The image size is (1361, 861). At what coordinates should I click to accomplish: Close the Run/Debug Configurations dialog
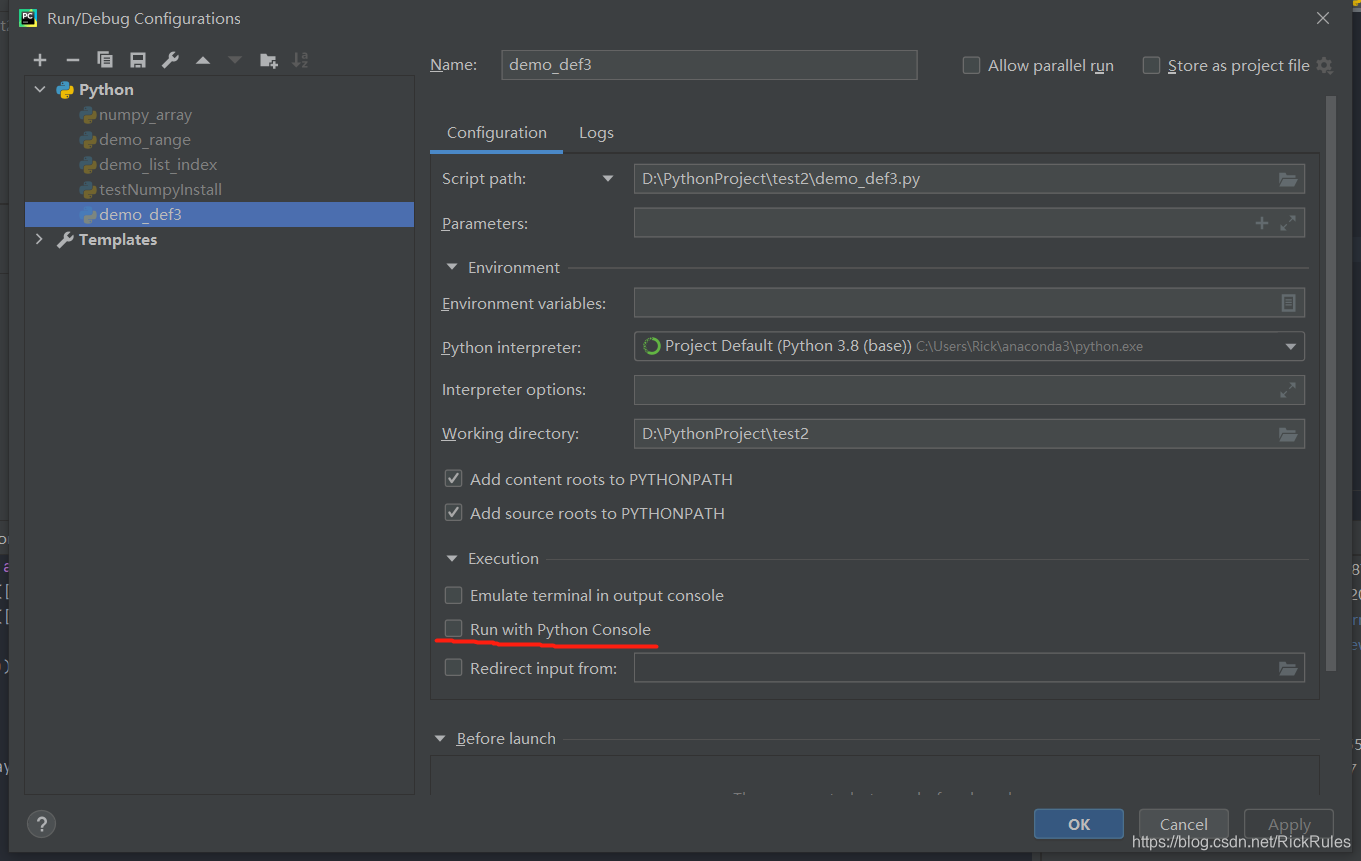point(1323,18)
